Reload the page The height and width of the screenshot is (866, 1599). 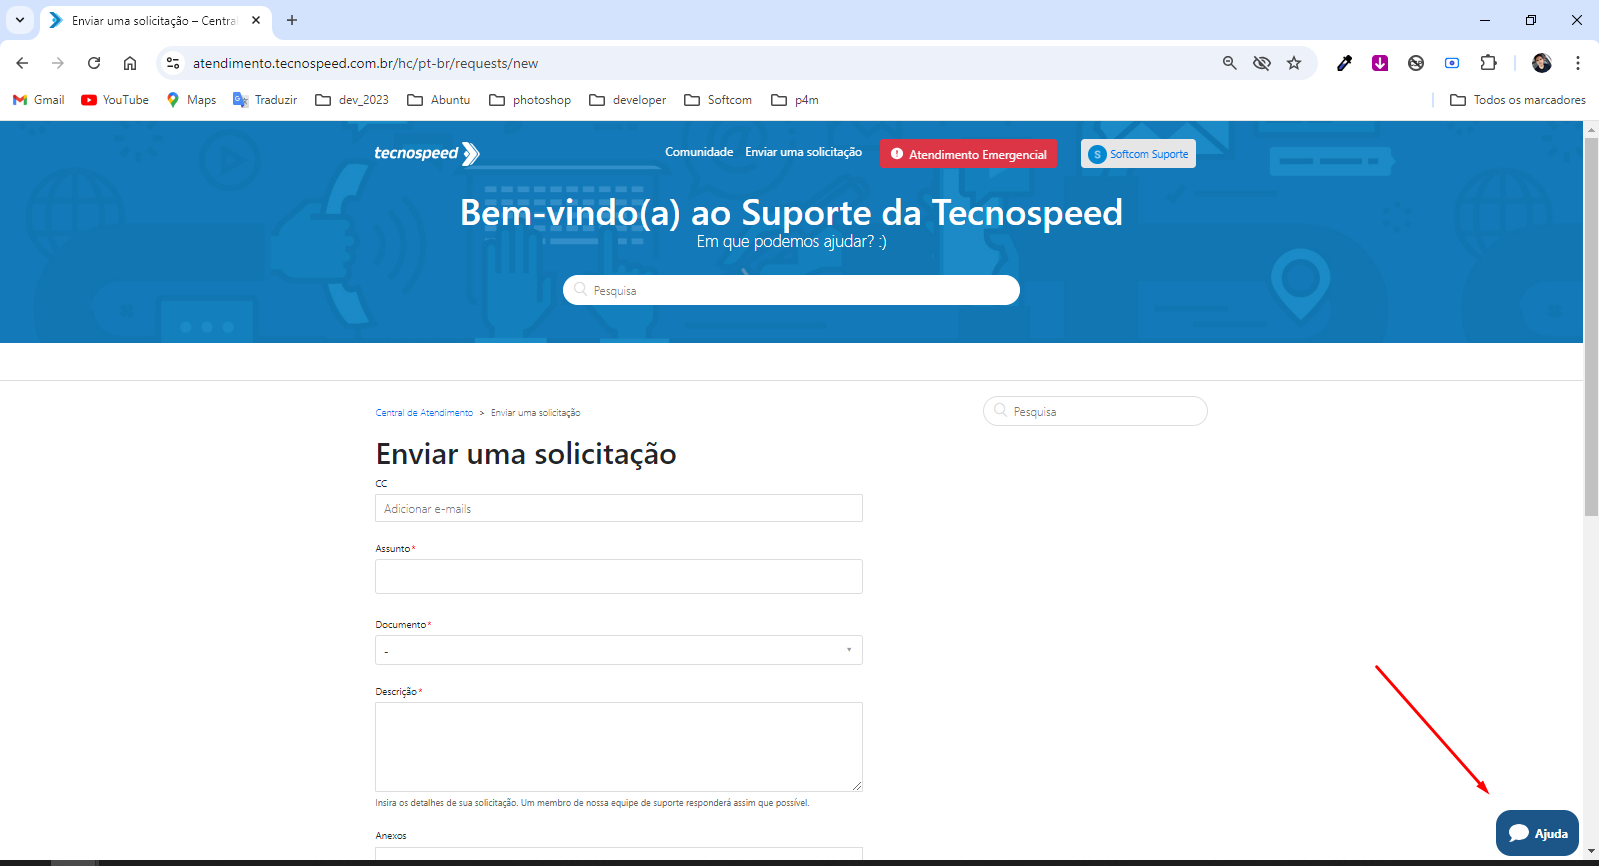tap(94, 63)
